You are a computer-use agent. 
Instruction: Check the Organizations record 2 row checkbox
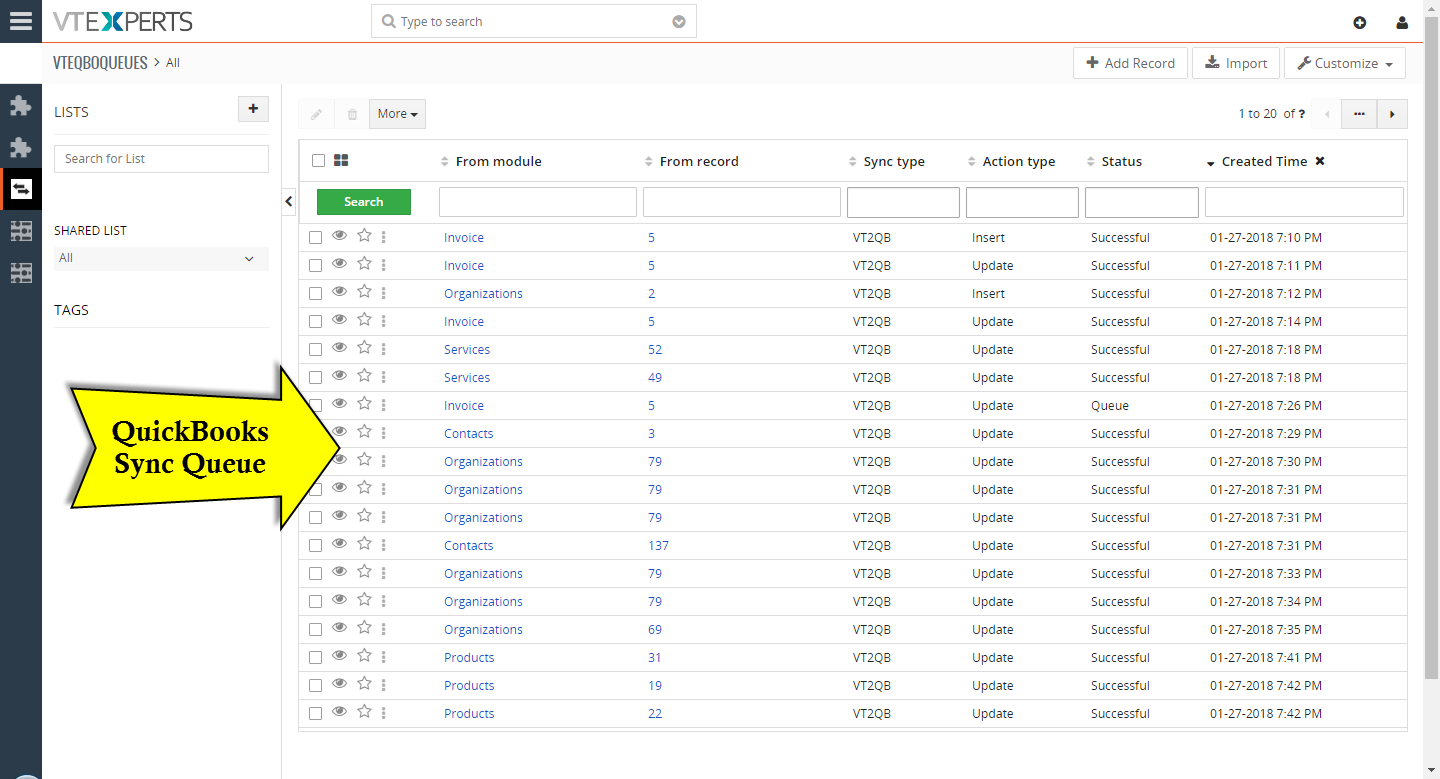[x=315, y=294]
